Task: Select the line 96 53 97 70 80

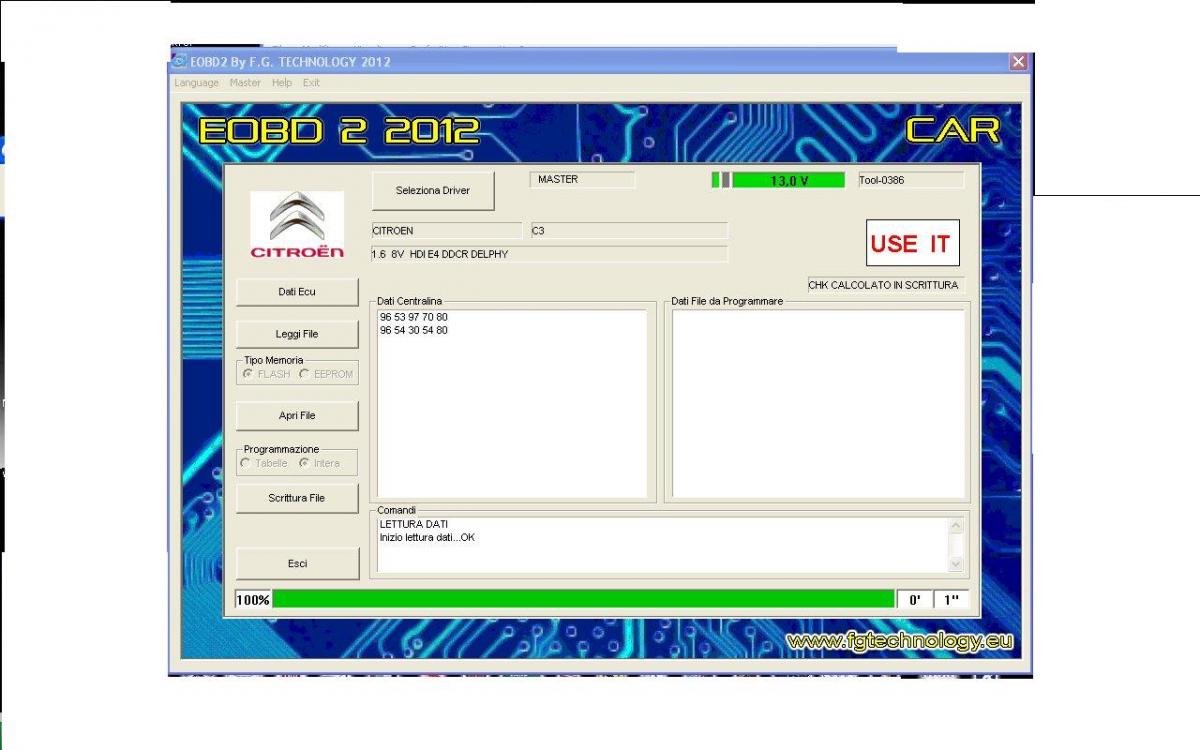Action: click(x=414, y=317)
